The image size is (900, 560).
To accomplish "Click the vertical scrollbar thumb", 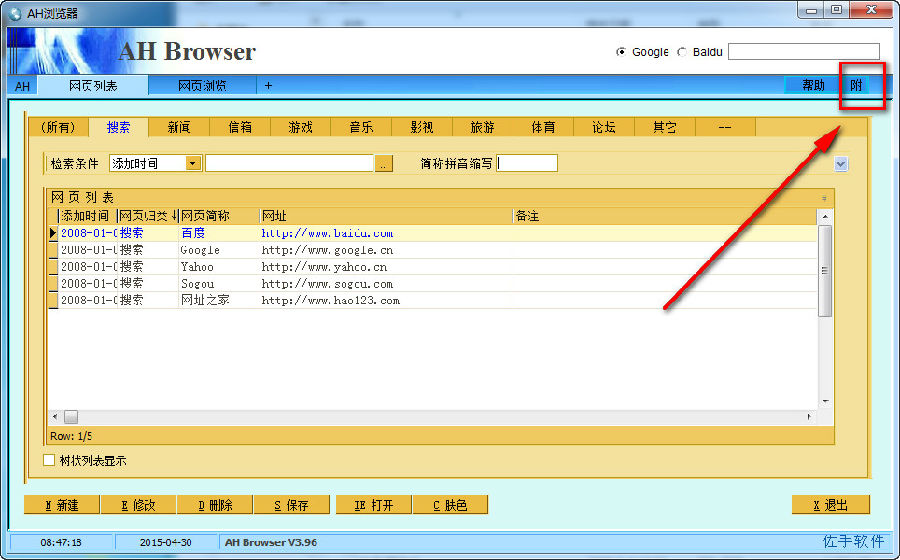I will pyautogui.click(x=825, y=271).
